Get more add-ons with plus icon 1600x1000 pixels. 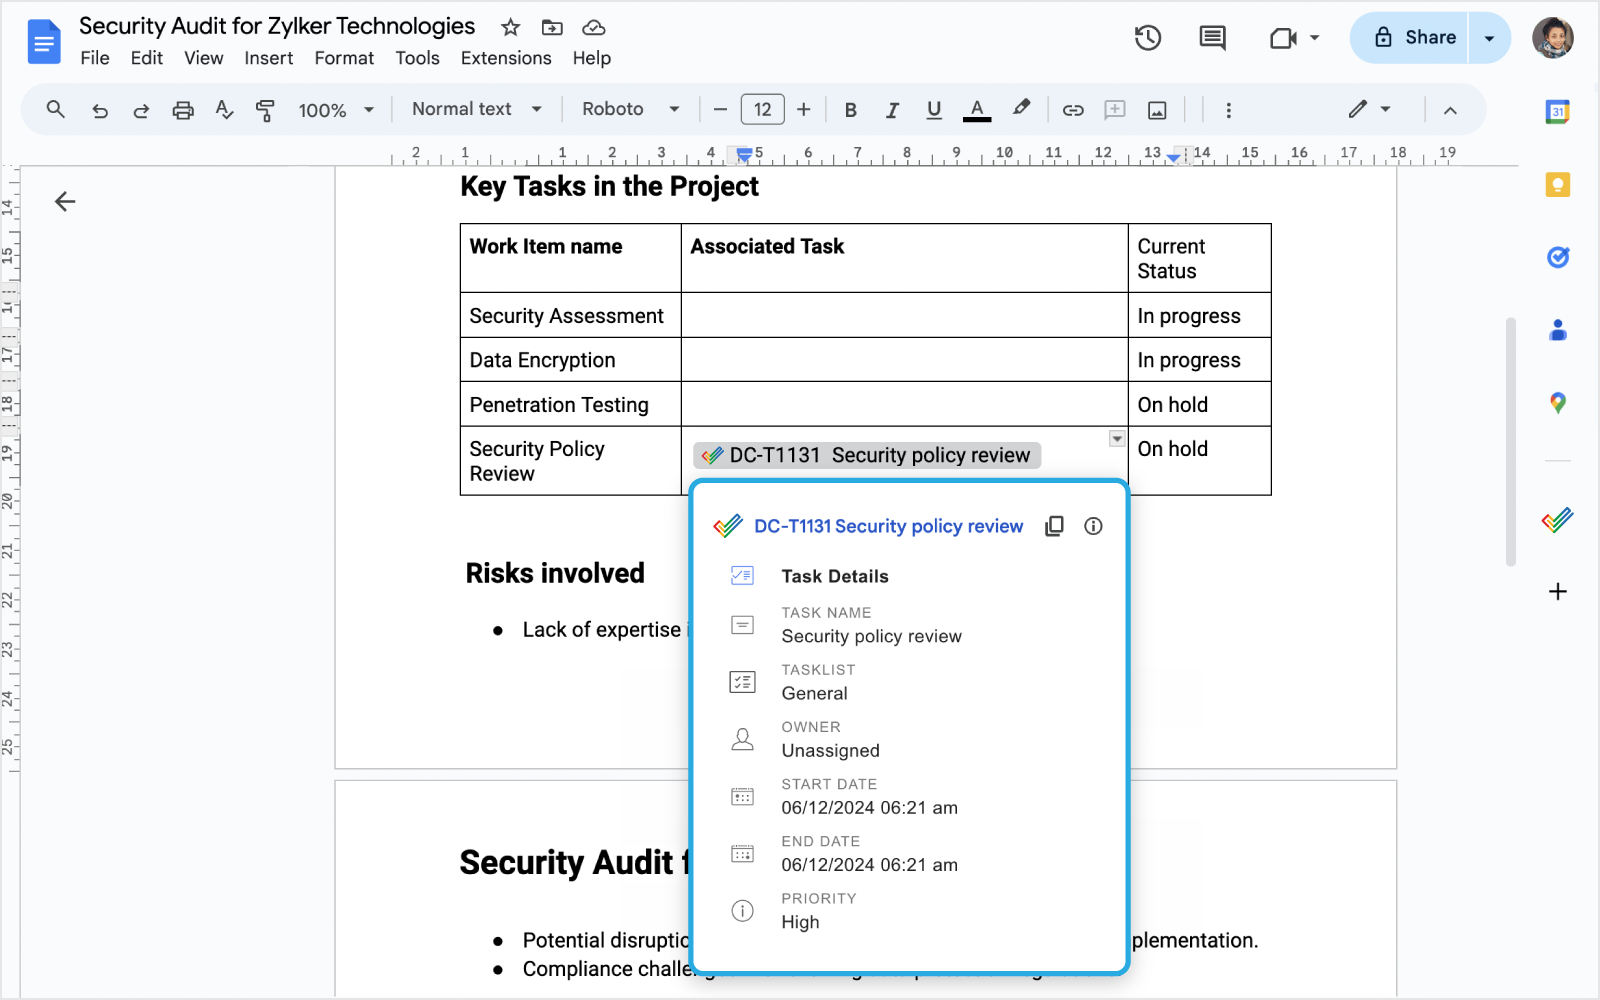(1557, 592)
